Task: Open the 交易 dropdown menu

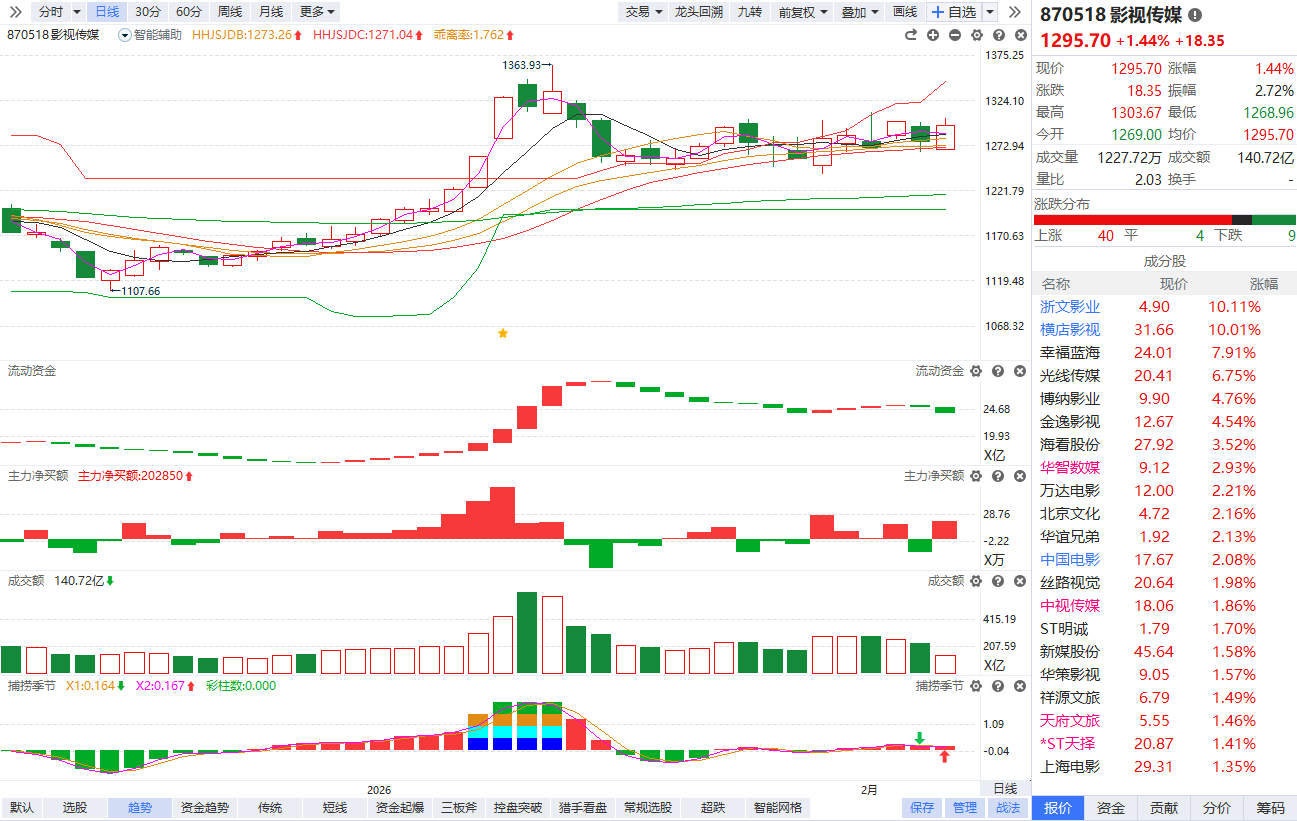Action: (642, 12)
